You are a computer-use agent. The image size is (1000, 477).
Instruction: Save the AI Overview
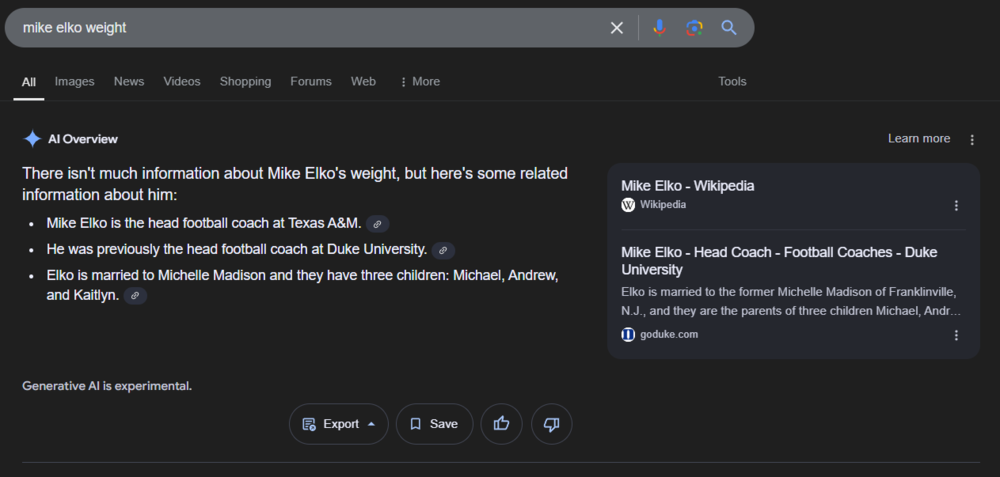click(434, 424)
